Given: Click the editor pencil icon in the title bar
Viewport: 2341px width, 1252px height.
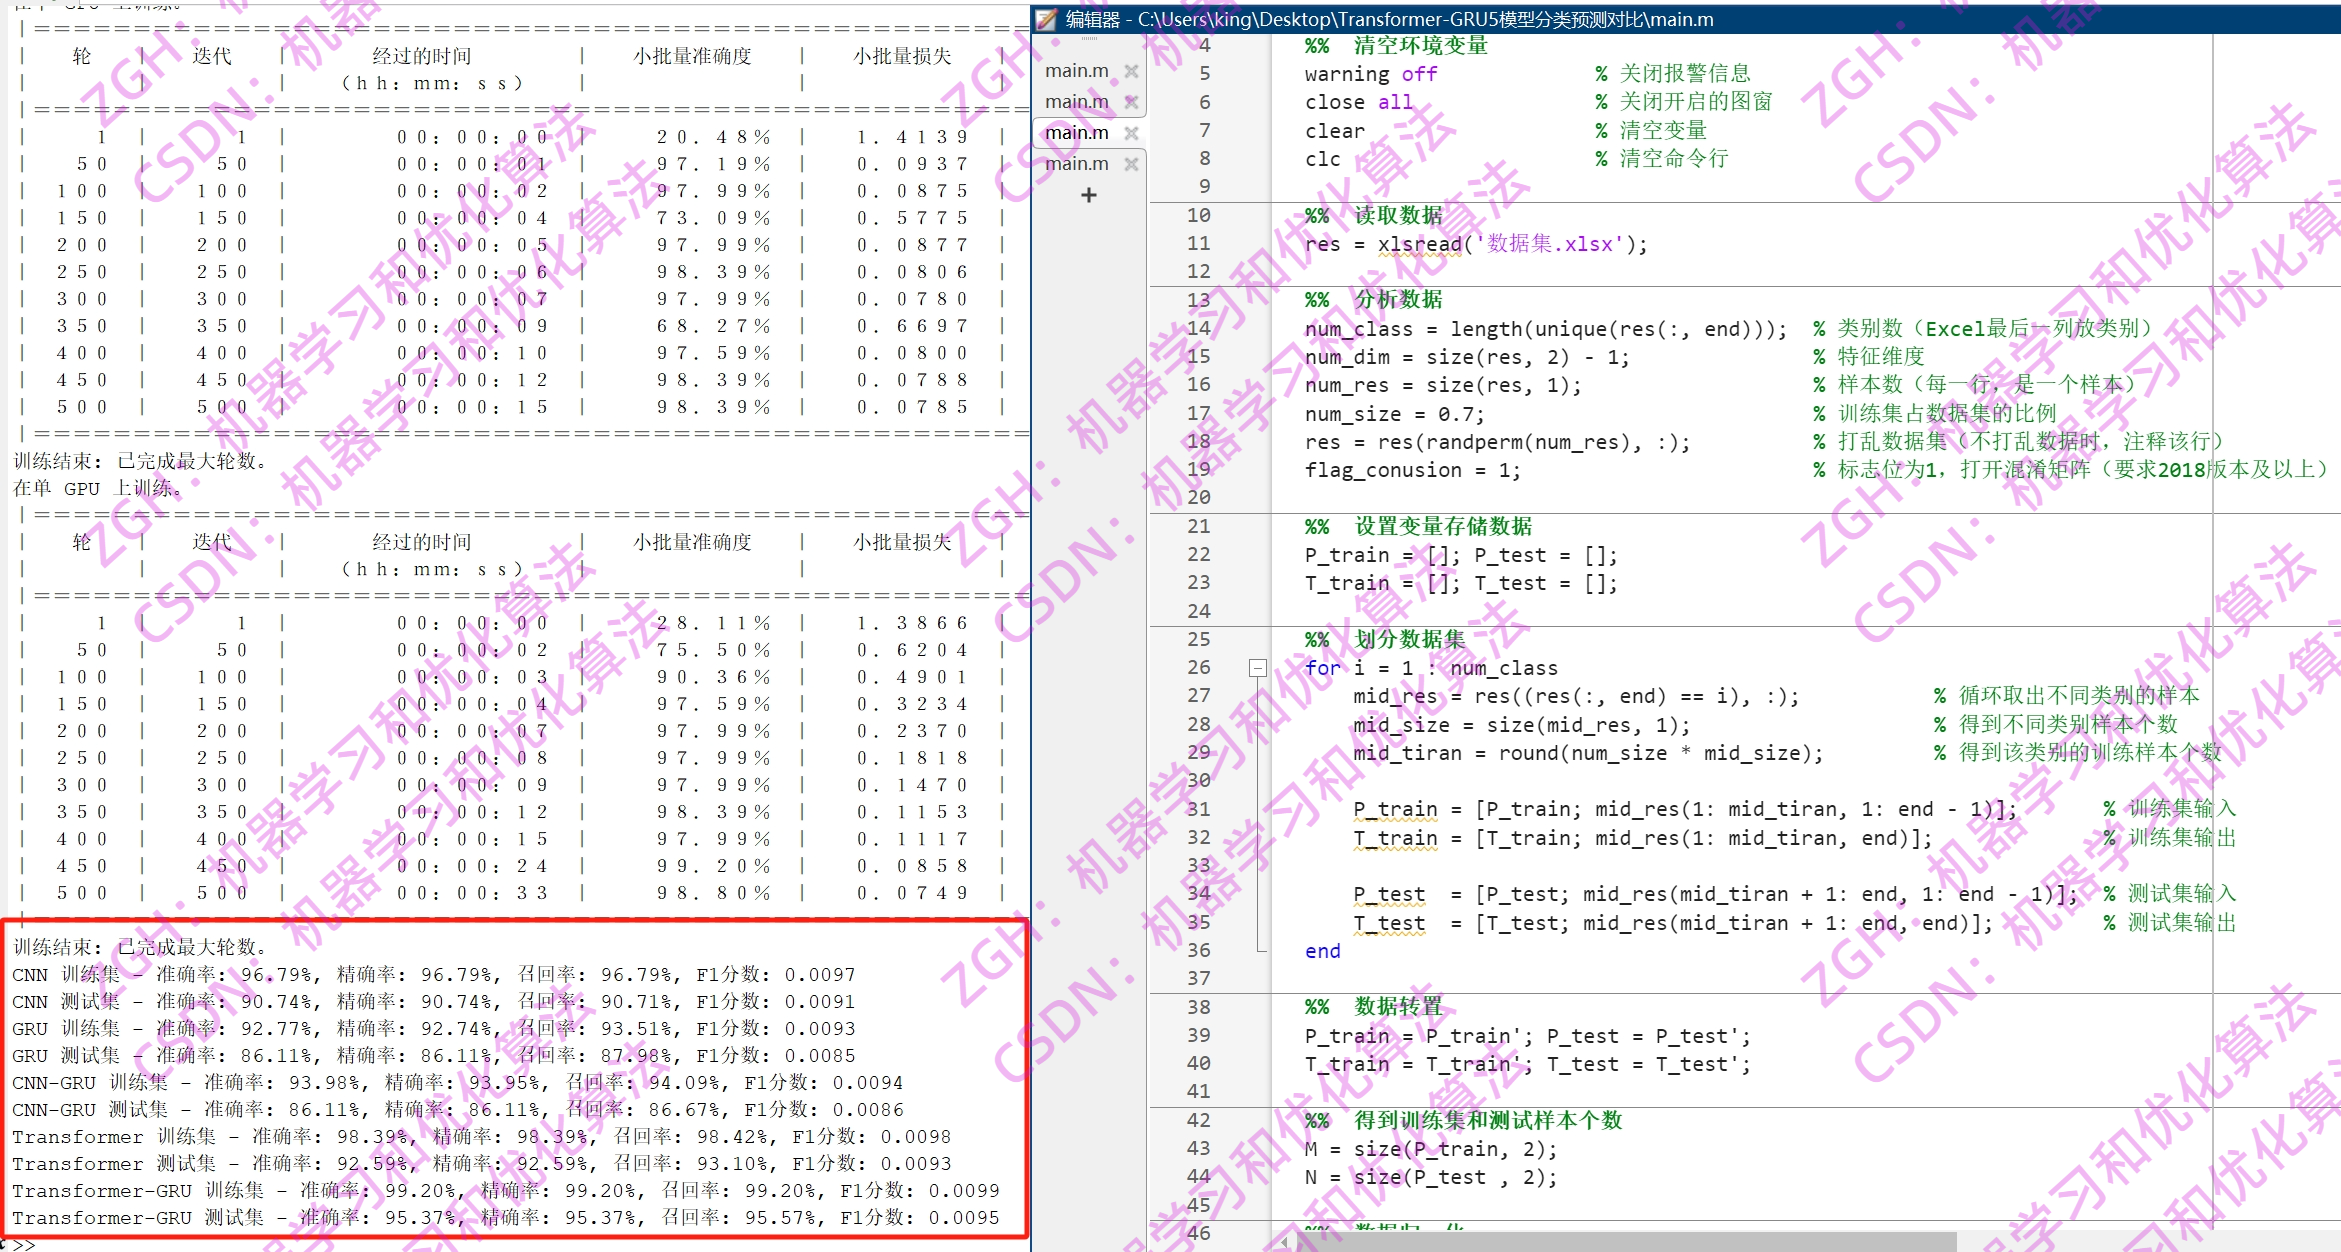Looking at the screenshot, I should [1046, 19].
